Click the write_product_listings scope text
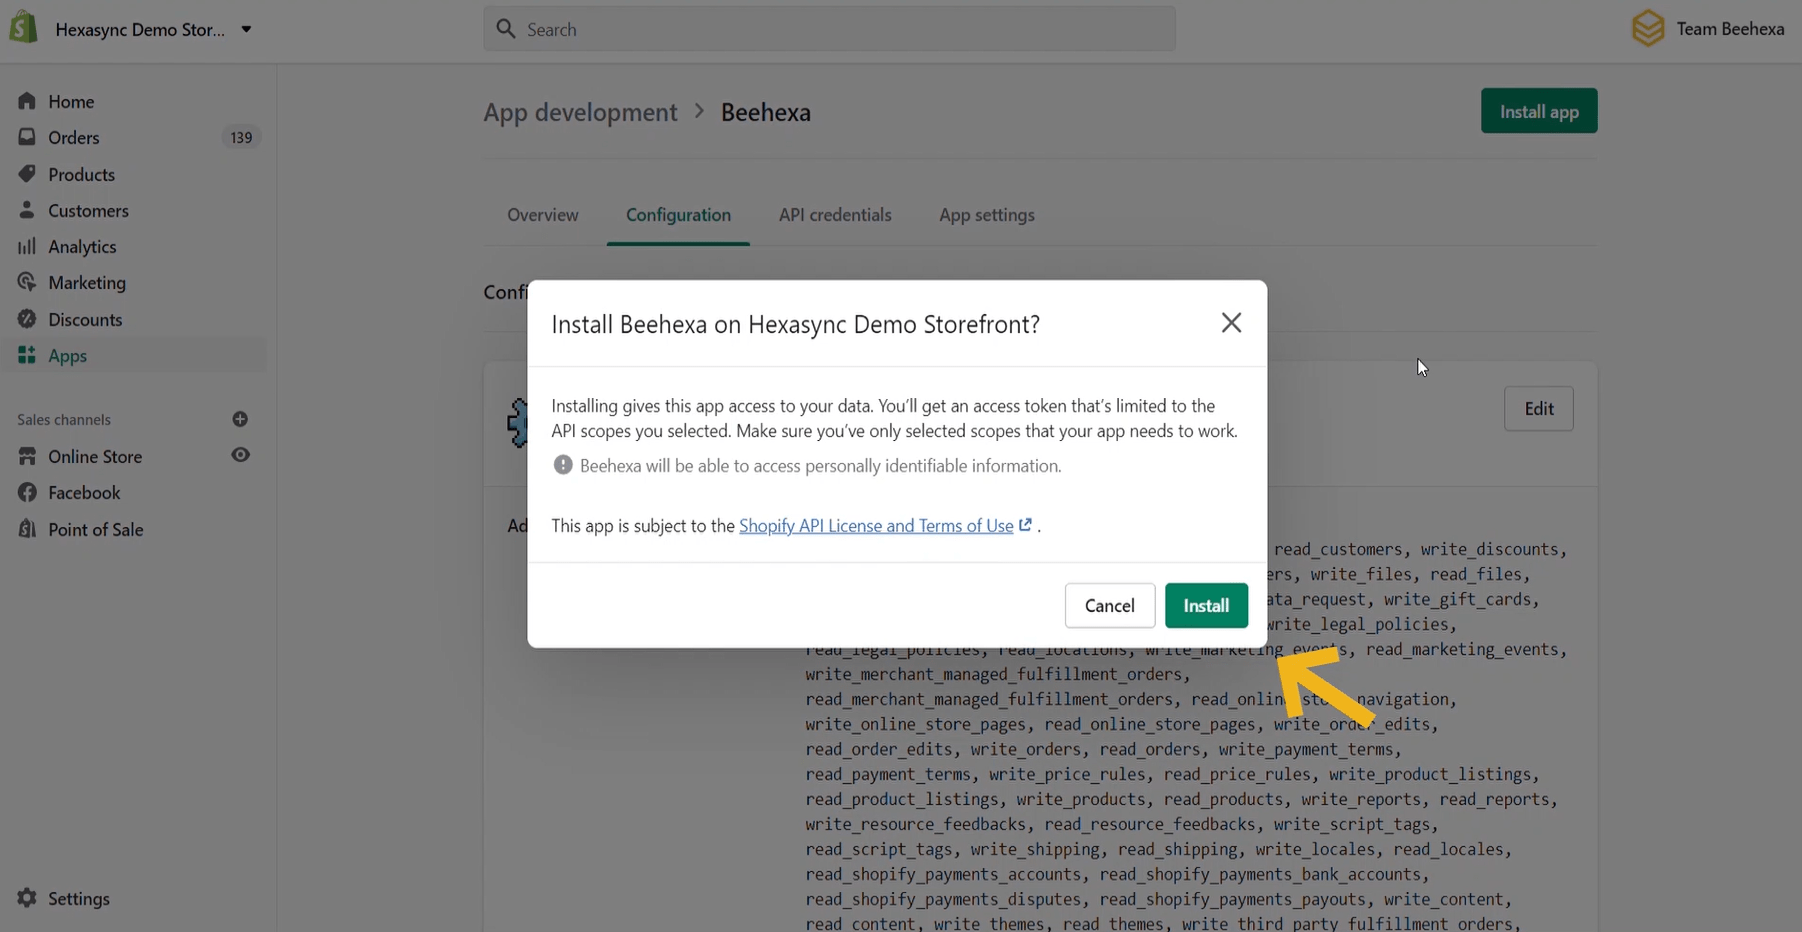This screenshot has width=1802, height=932. pos(1430,774)
